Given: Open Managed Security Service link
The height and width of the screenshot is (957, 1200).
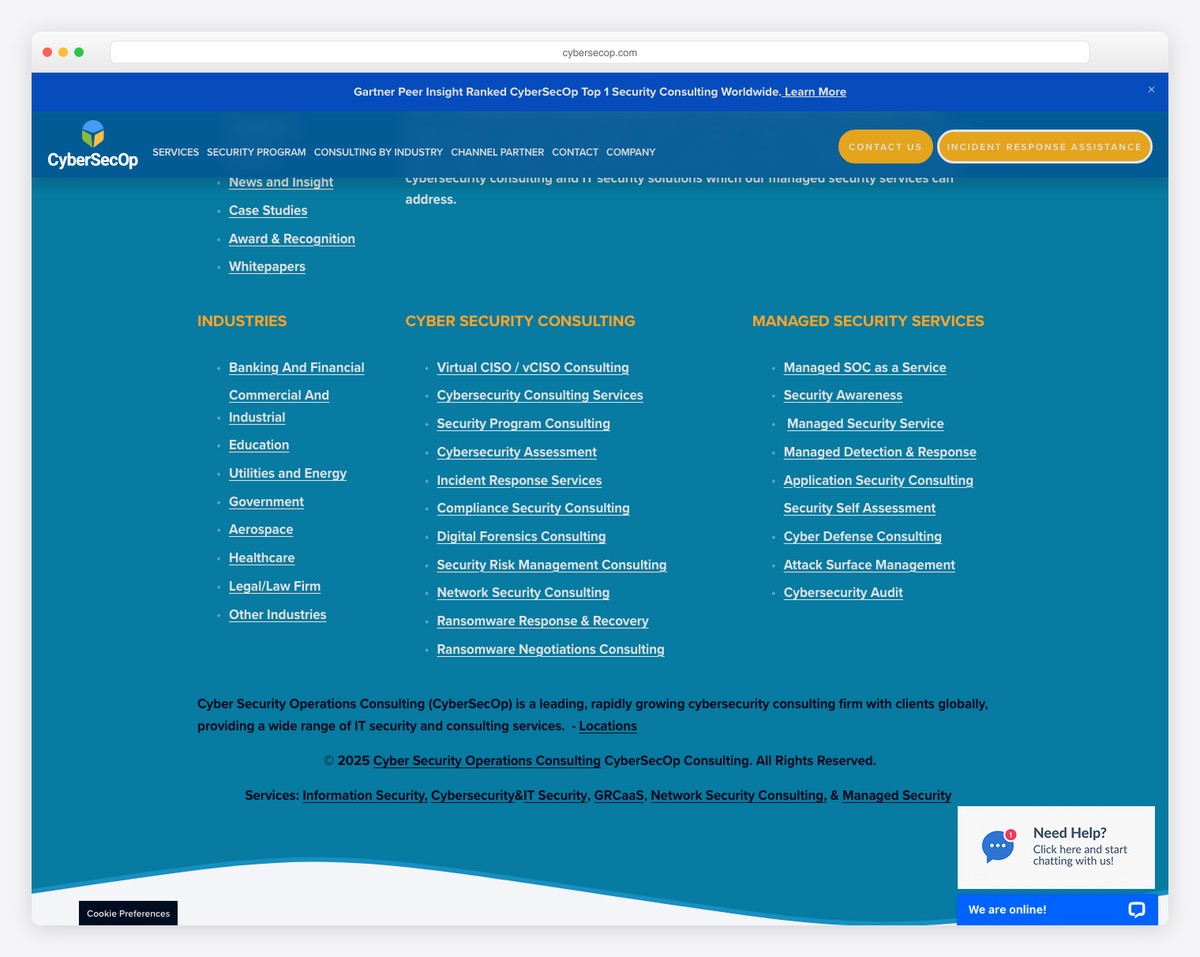Looking at the screenshot, I should click(x=865, y=424).
